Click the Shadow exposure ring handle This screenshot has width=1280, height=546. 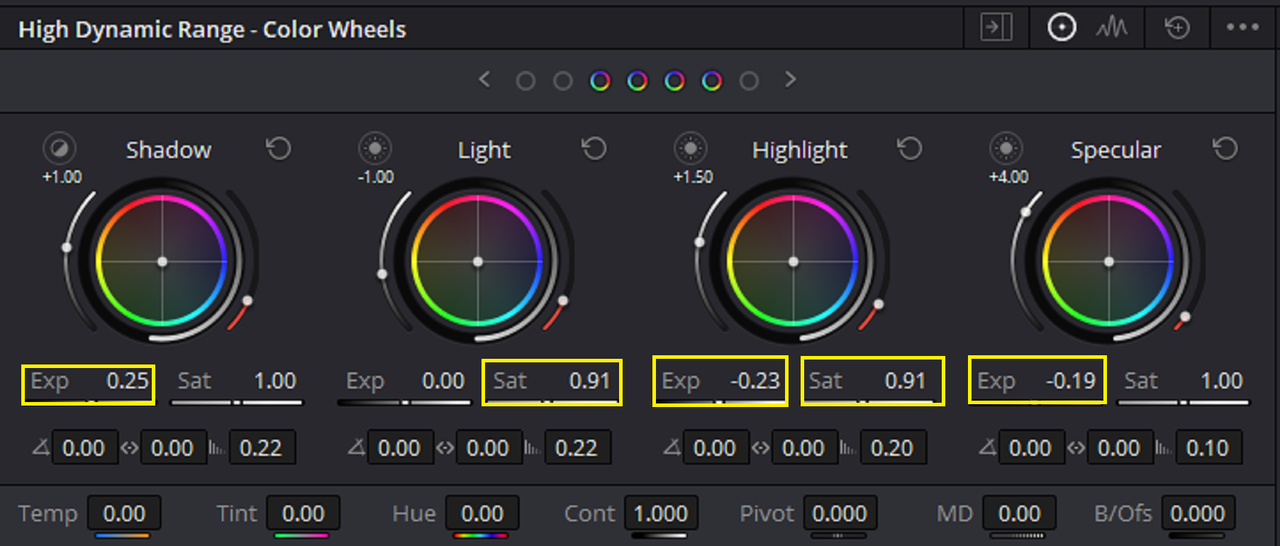[67, 247]
